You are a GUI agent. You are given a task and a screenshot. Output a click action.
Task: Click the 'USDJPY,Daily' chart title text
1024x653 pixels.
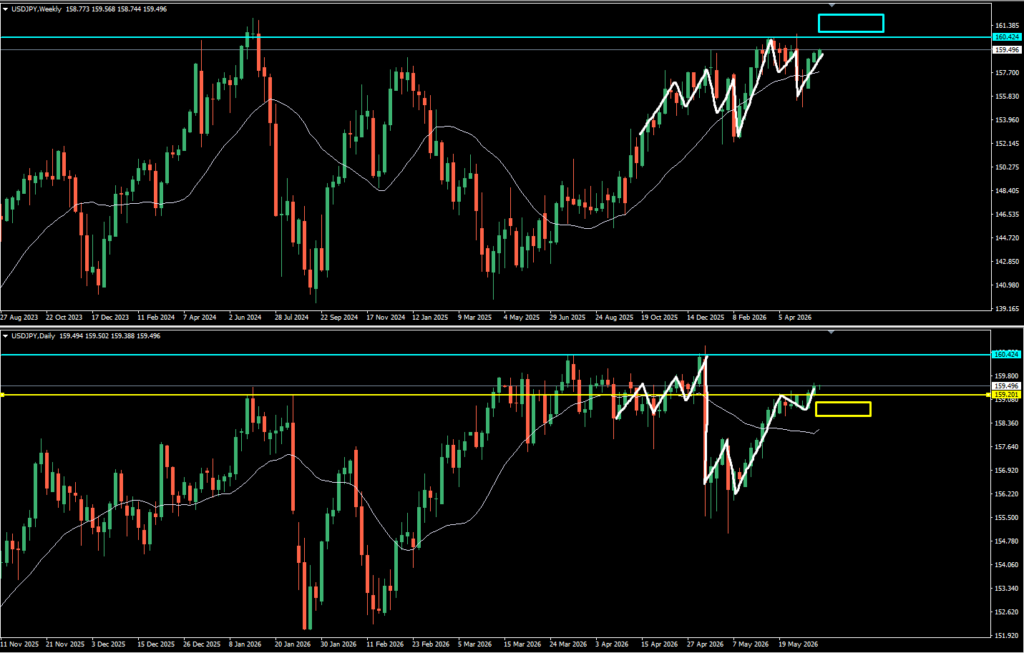coord(33,336)
